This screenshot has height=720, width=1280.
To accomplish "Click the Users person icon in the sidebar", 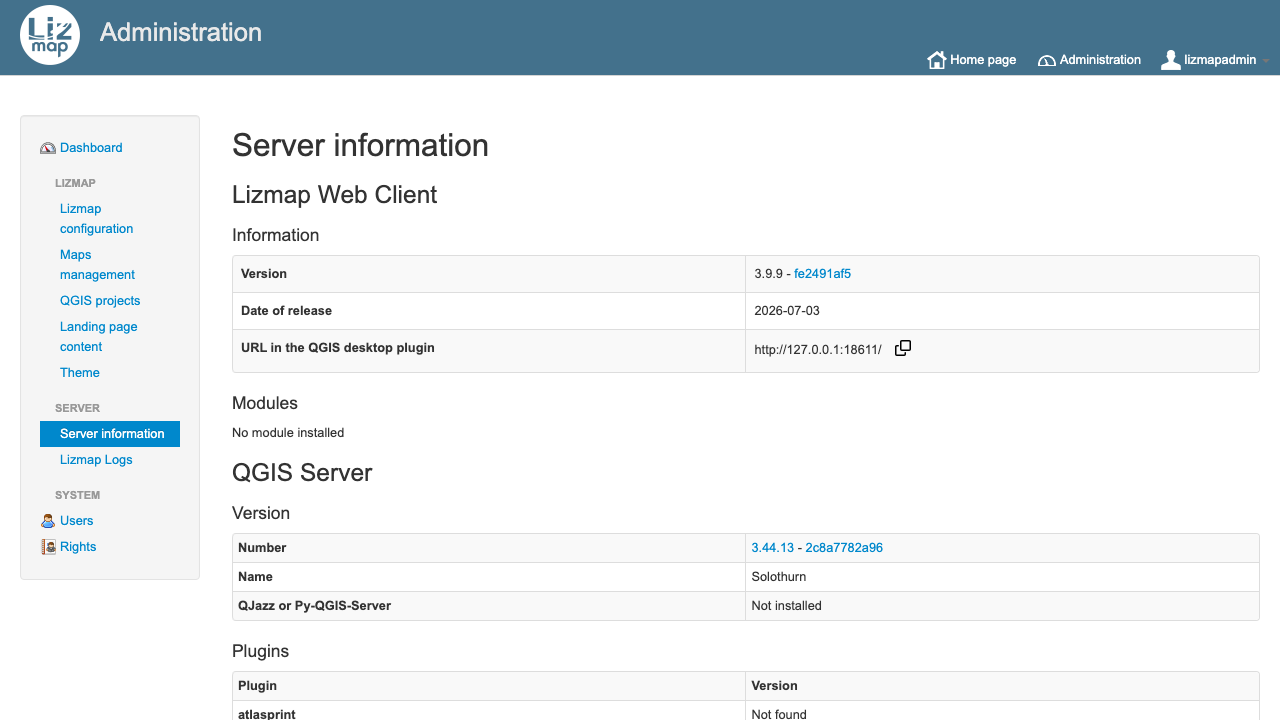I will [48, 521].
